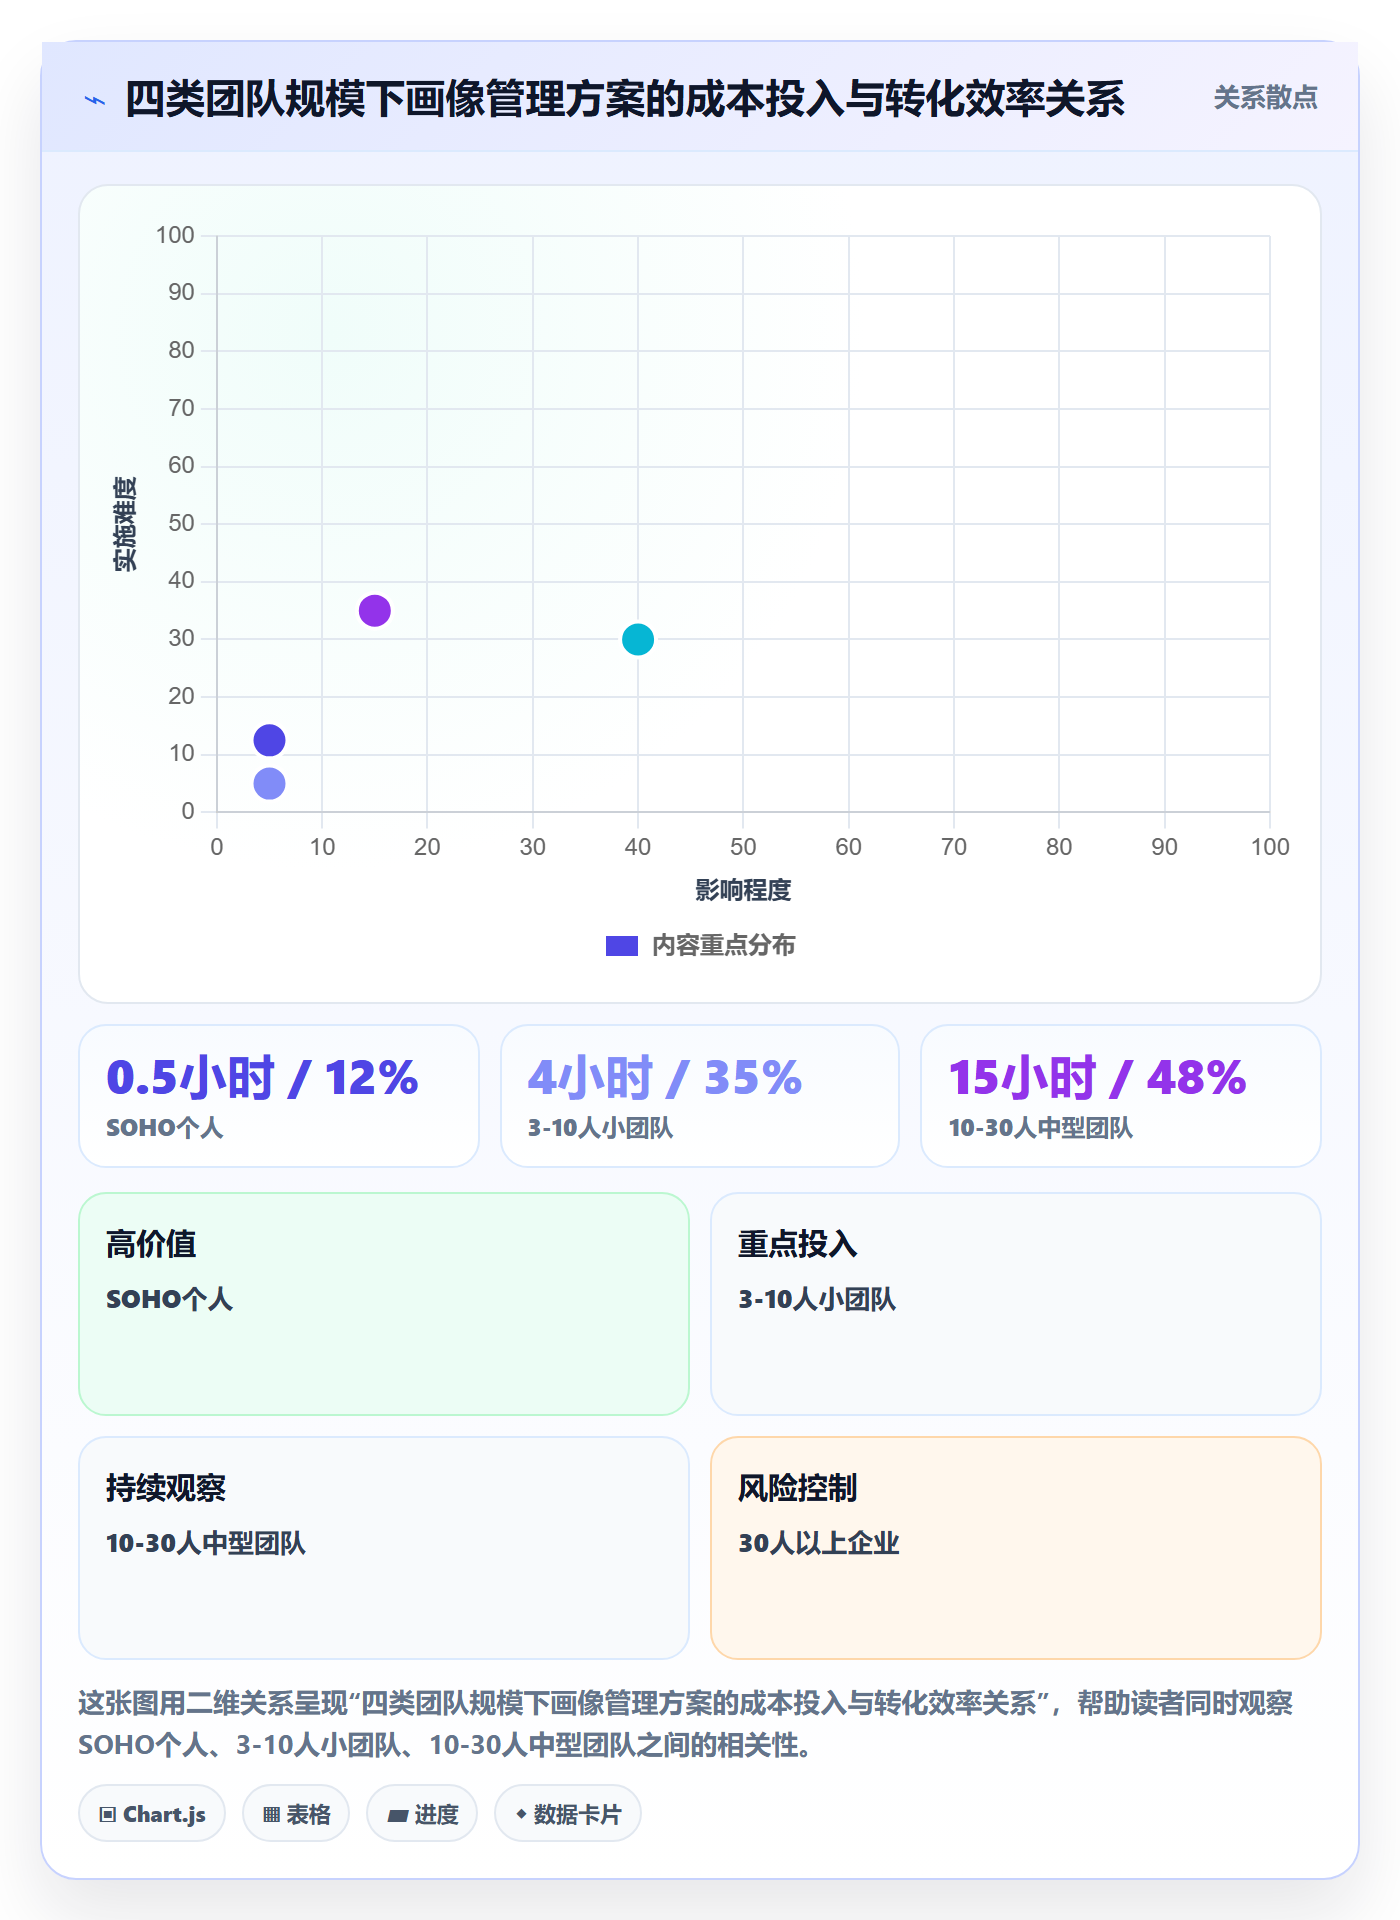The image size is (1400, 1920).
Task: Click the 表格 tag chip
Action: (296, 1814)
